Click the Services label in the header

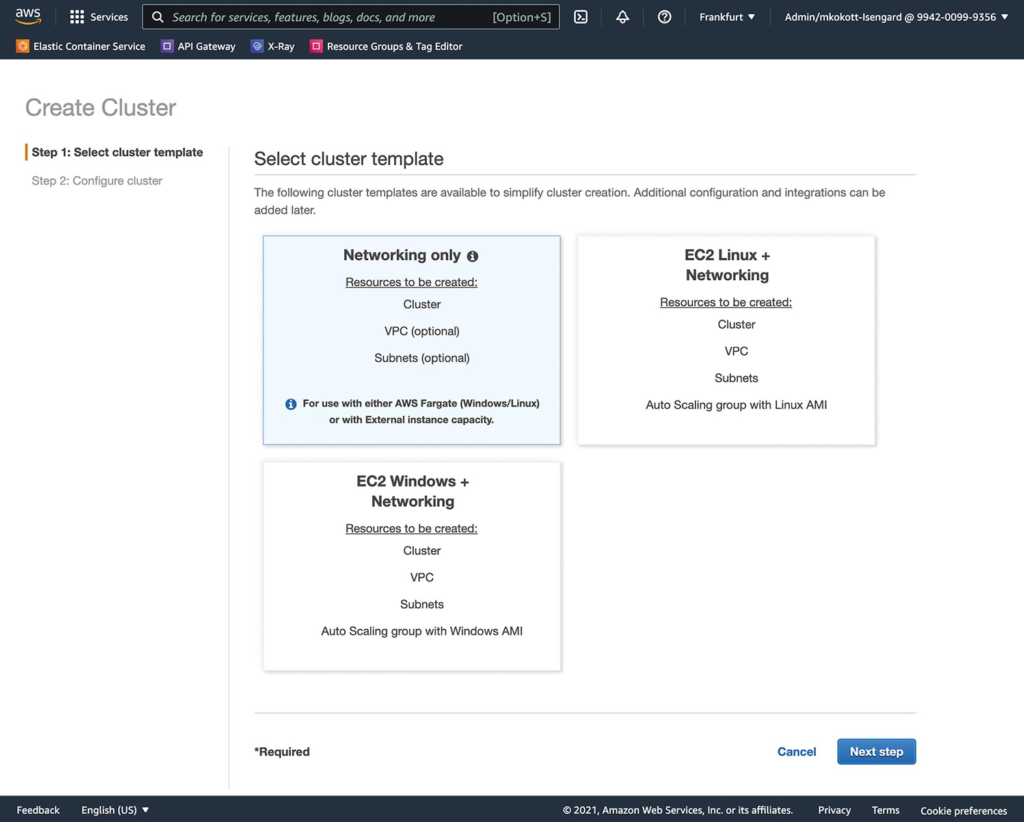pos(109,17)
